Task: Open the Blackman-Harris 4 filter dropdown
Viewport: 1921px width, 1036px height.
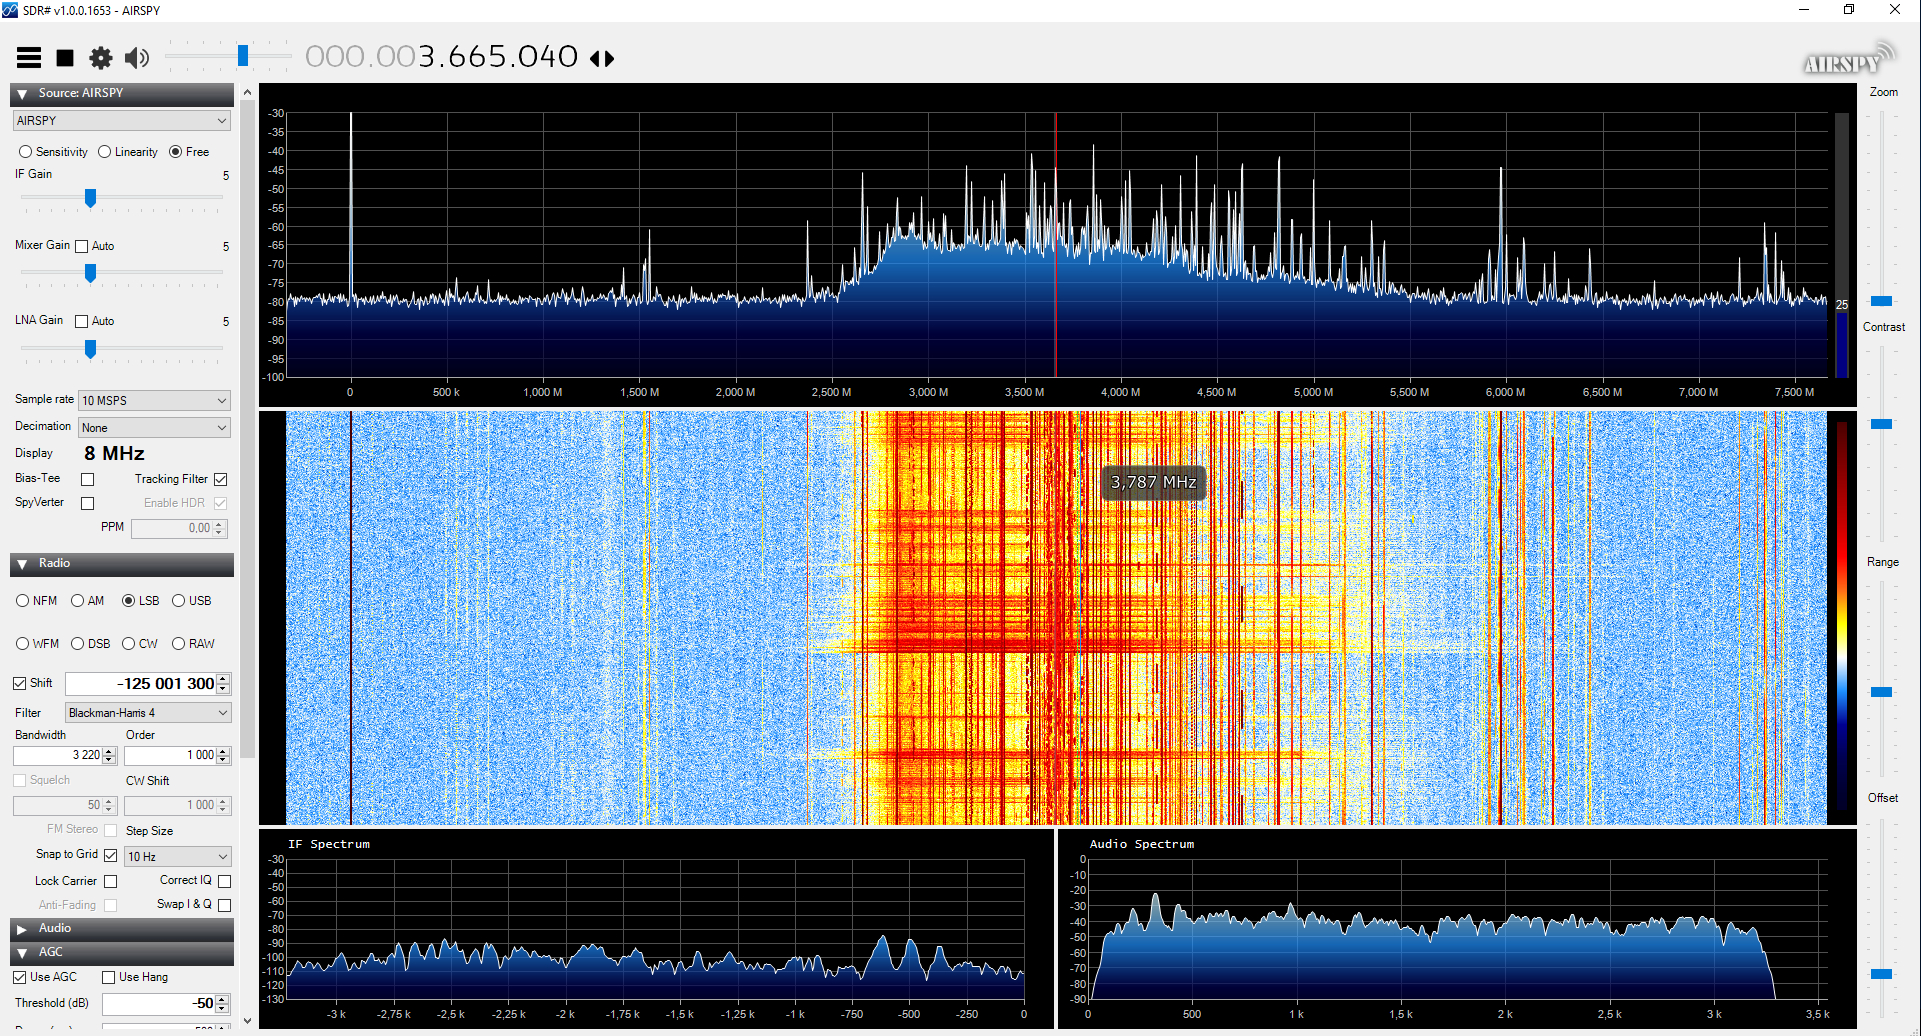Action: point(148,713)
